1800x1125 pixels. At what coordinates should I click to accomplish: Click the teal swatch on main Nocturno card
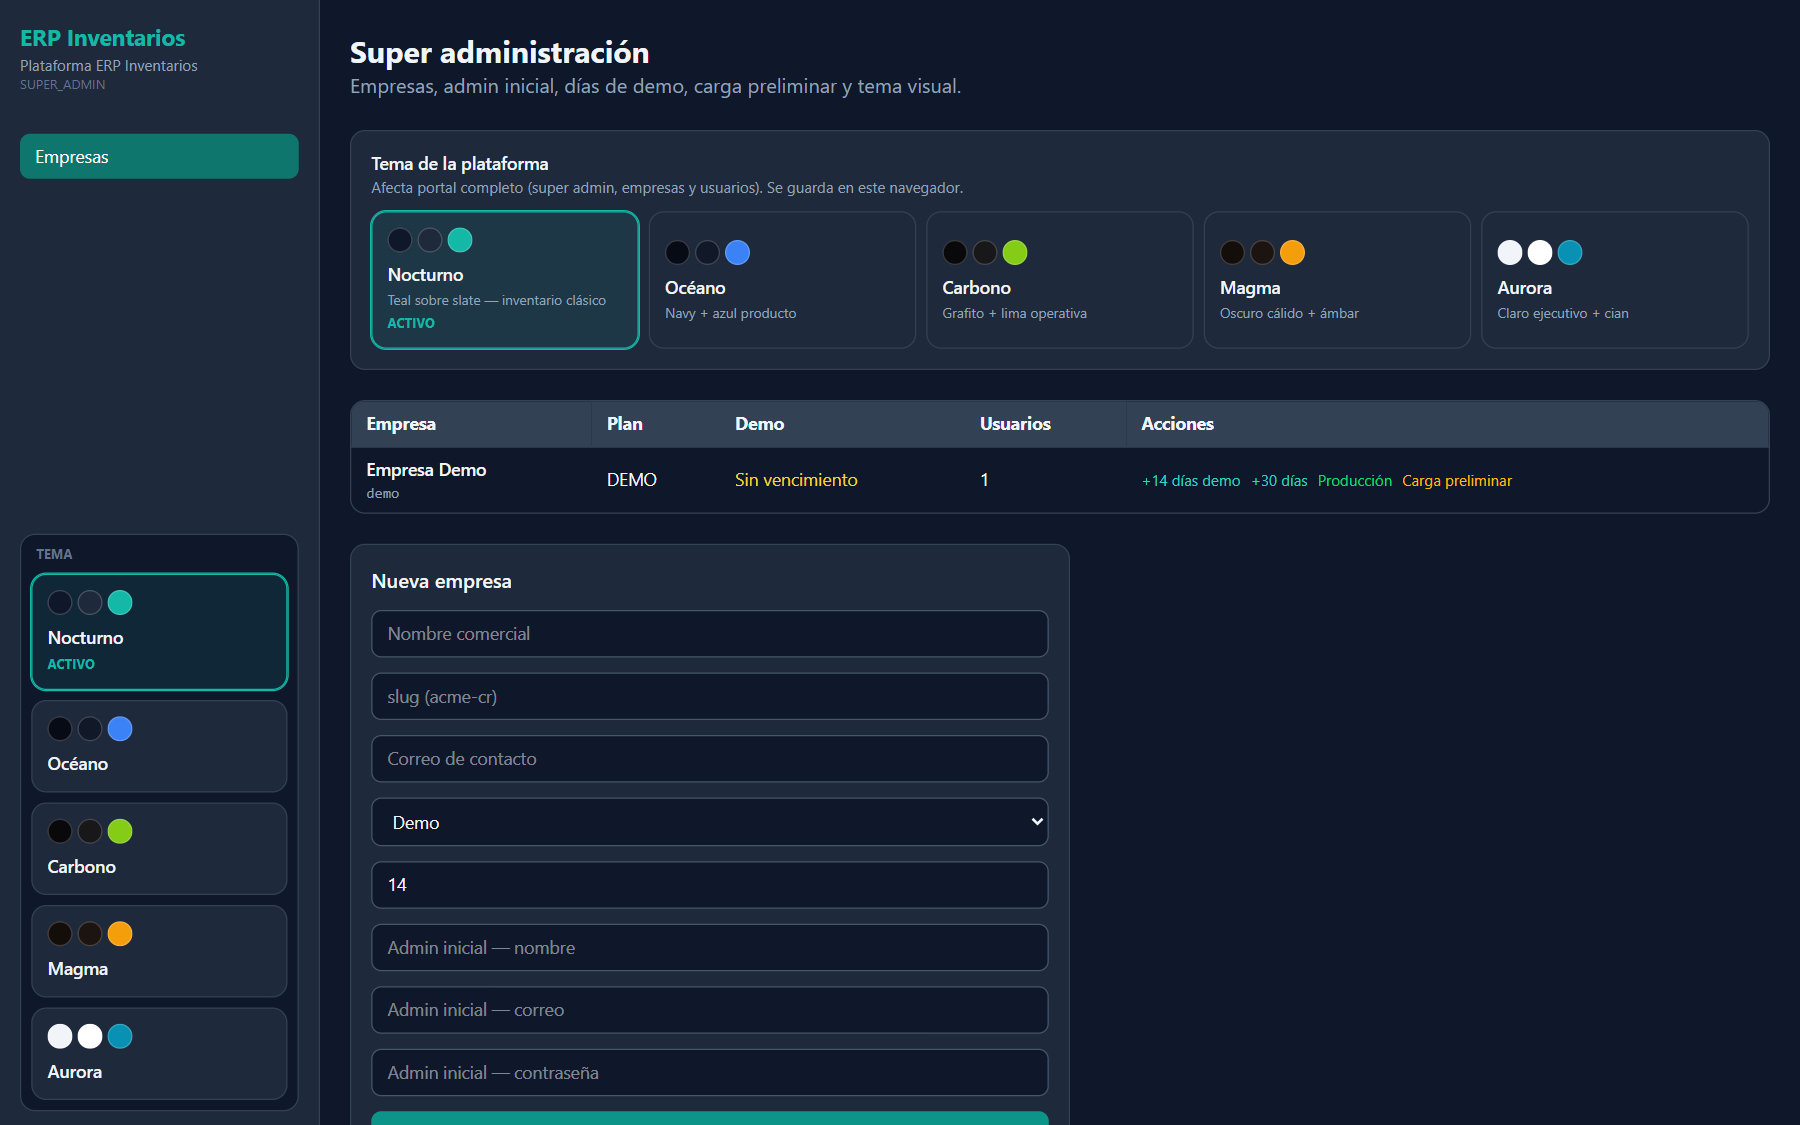[x=460, y=240]
